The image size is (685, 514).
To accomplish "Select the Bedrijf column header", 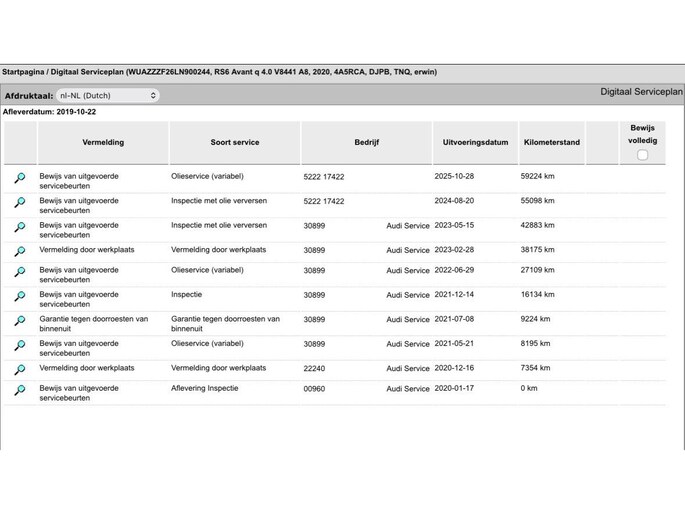I will click(366, 143).
